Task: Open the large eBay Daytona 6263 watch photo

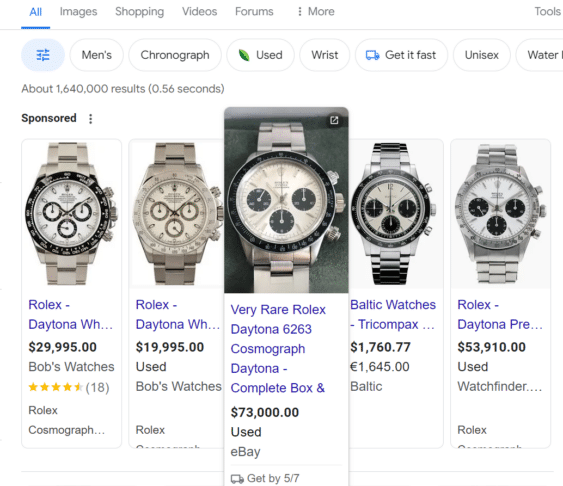Action: 286,200
